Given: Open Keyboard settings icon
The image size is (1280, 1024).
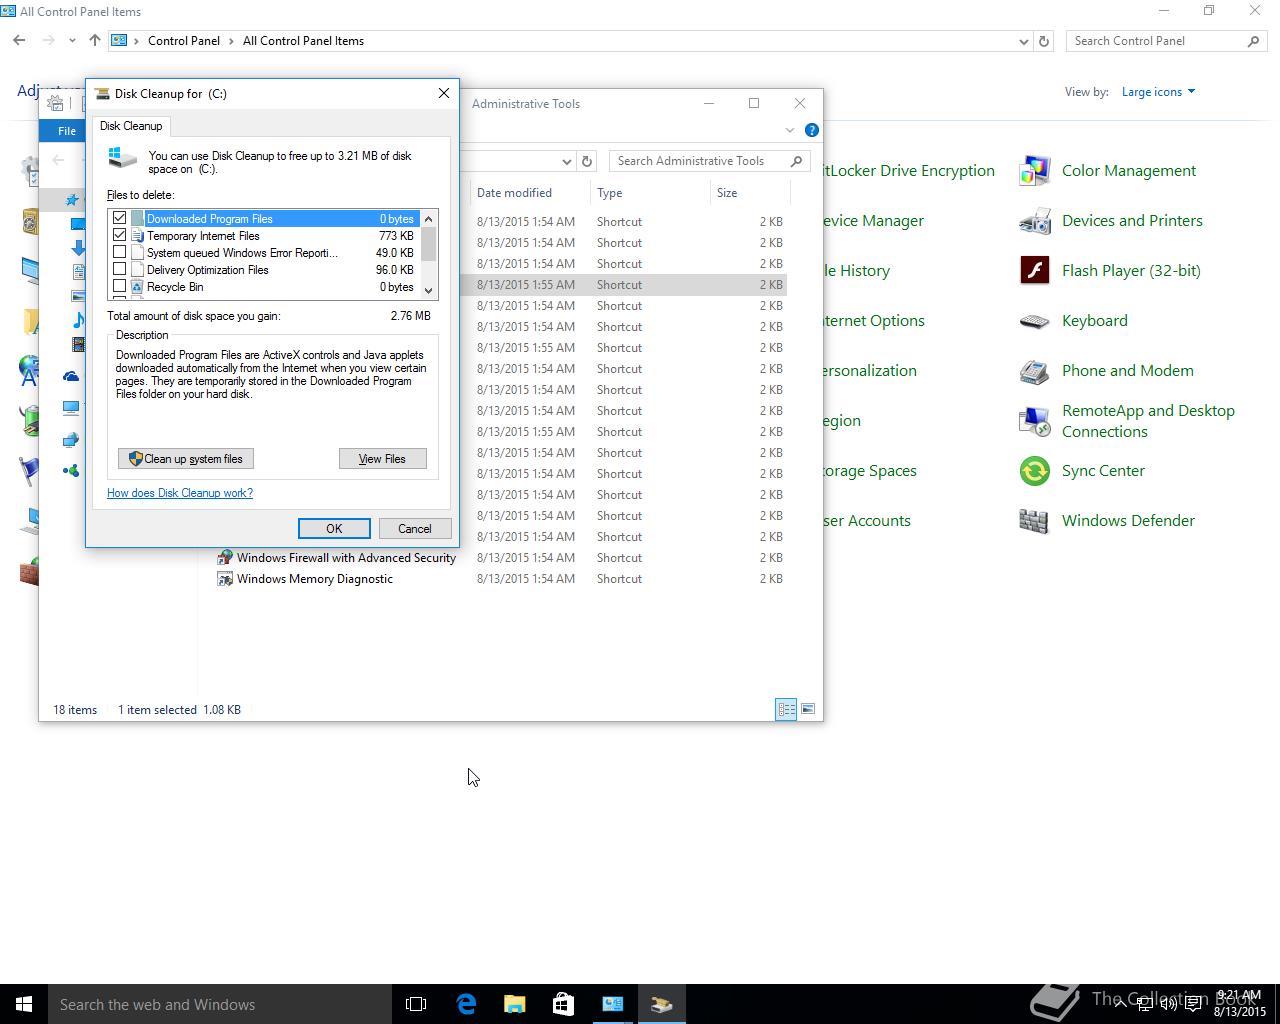Looking at the screenshot, I should pos(1034,321).
